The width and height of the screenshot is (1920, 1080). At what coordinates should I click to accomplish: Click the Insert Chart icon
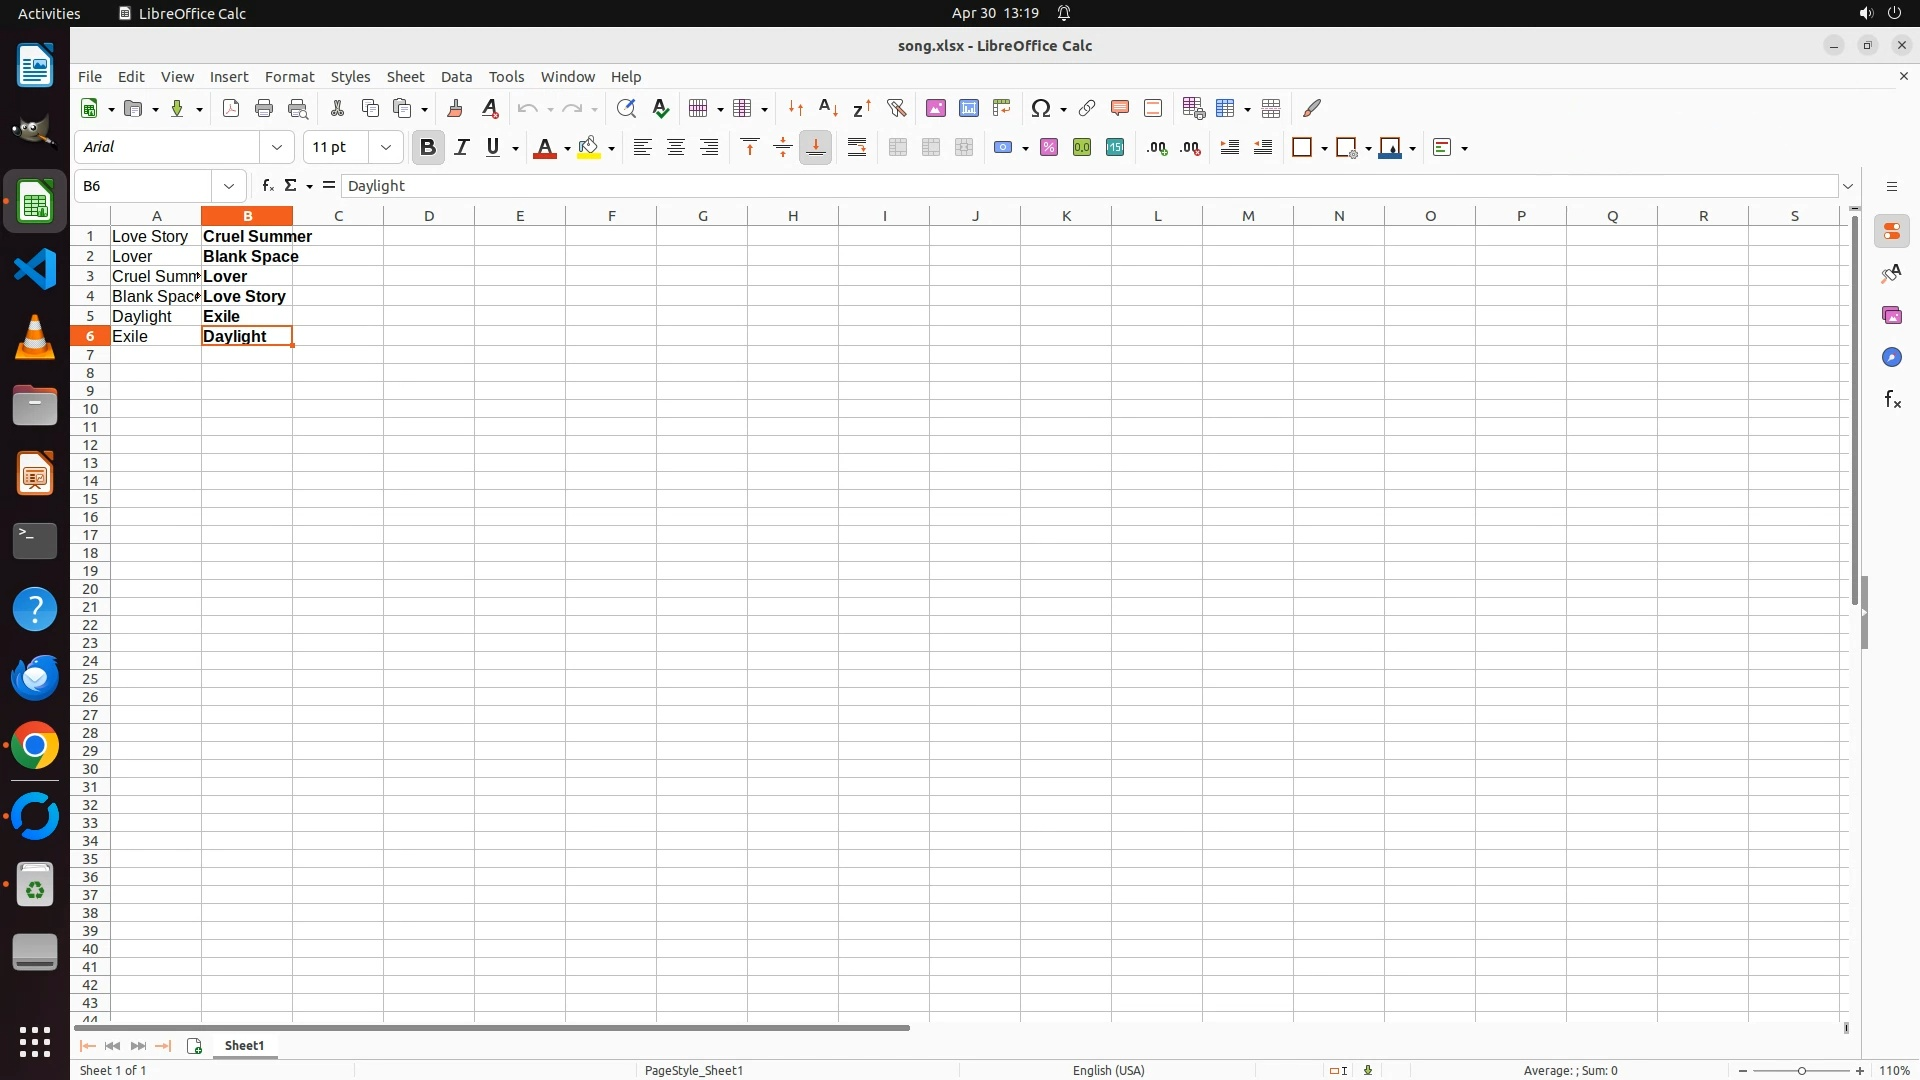point(968,108)
